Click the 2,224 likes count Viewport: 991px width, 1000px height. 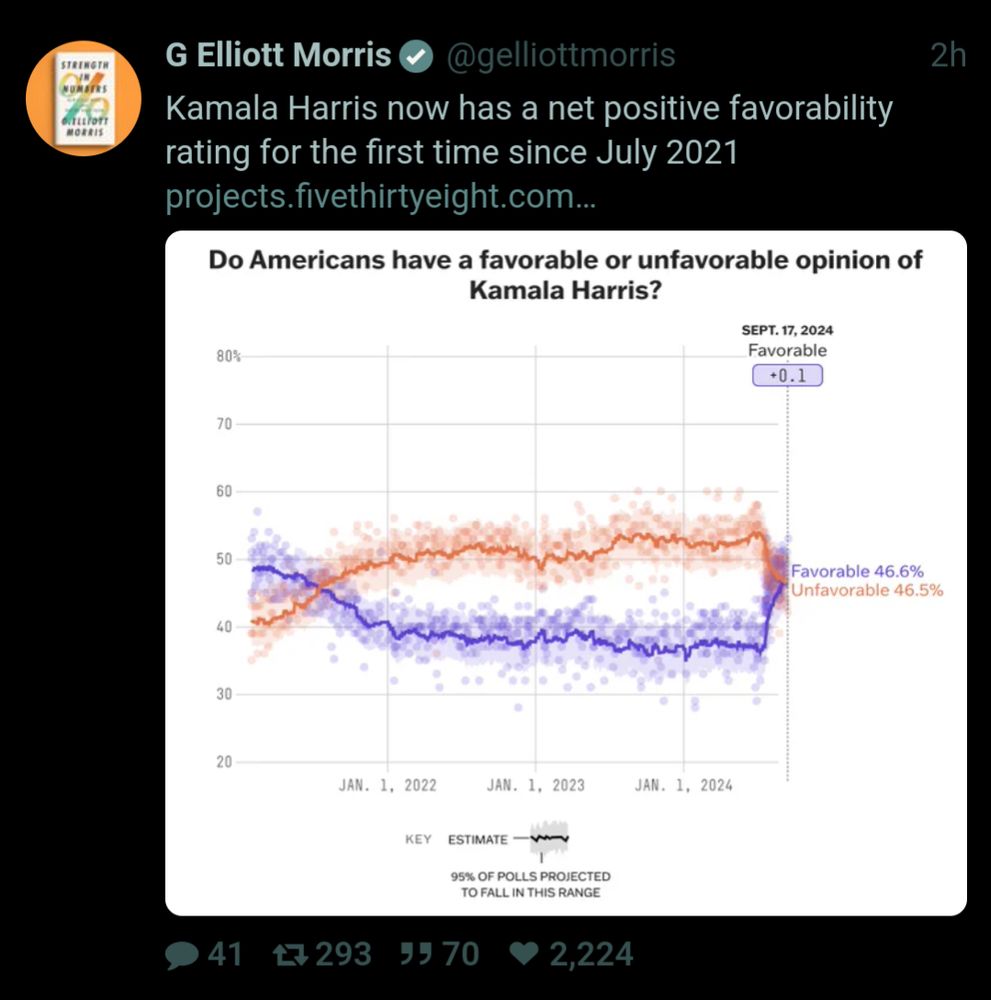pos(590,954)
